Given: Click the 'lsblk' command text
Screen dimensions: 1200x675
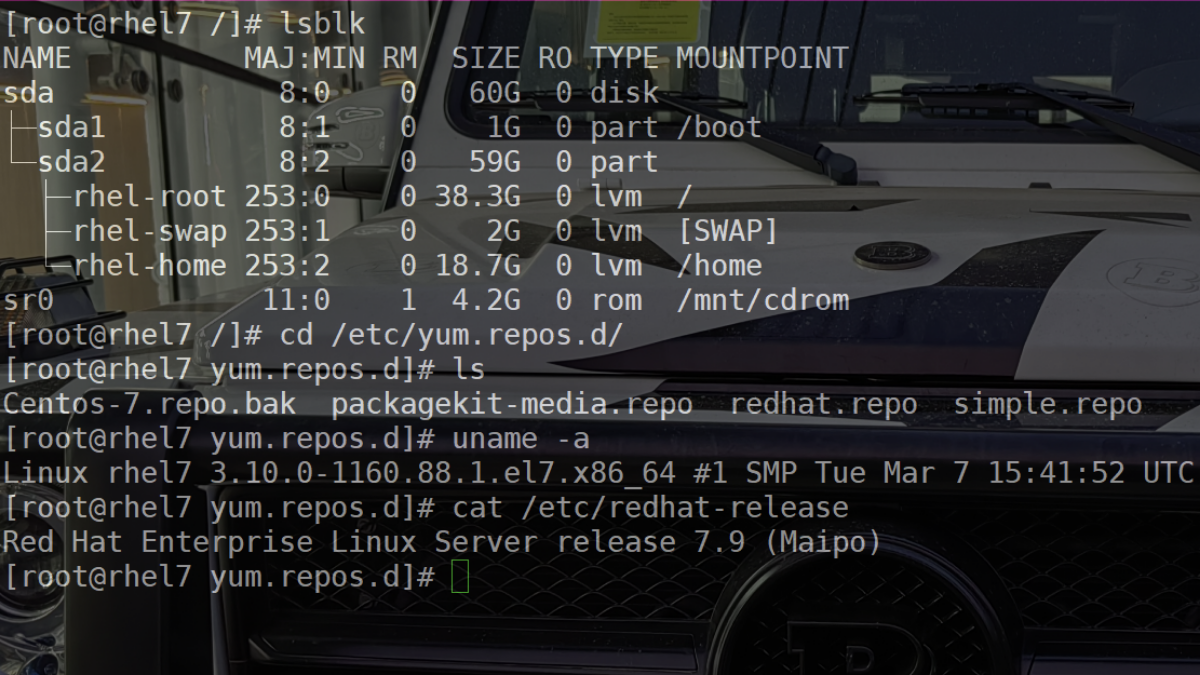Looking at the screenshot, I should click(x=322, y=23).
